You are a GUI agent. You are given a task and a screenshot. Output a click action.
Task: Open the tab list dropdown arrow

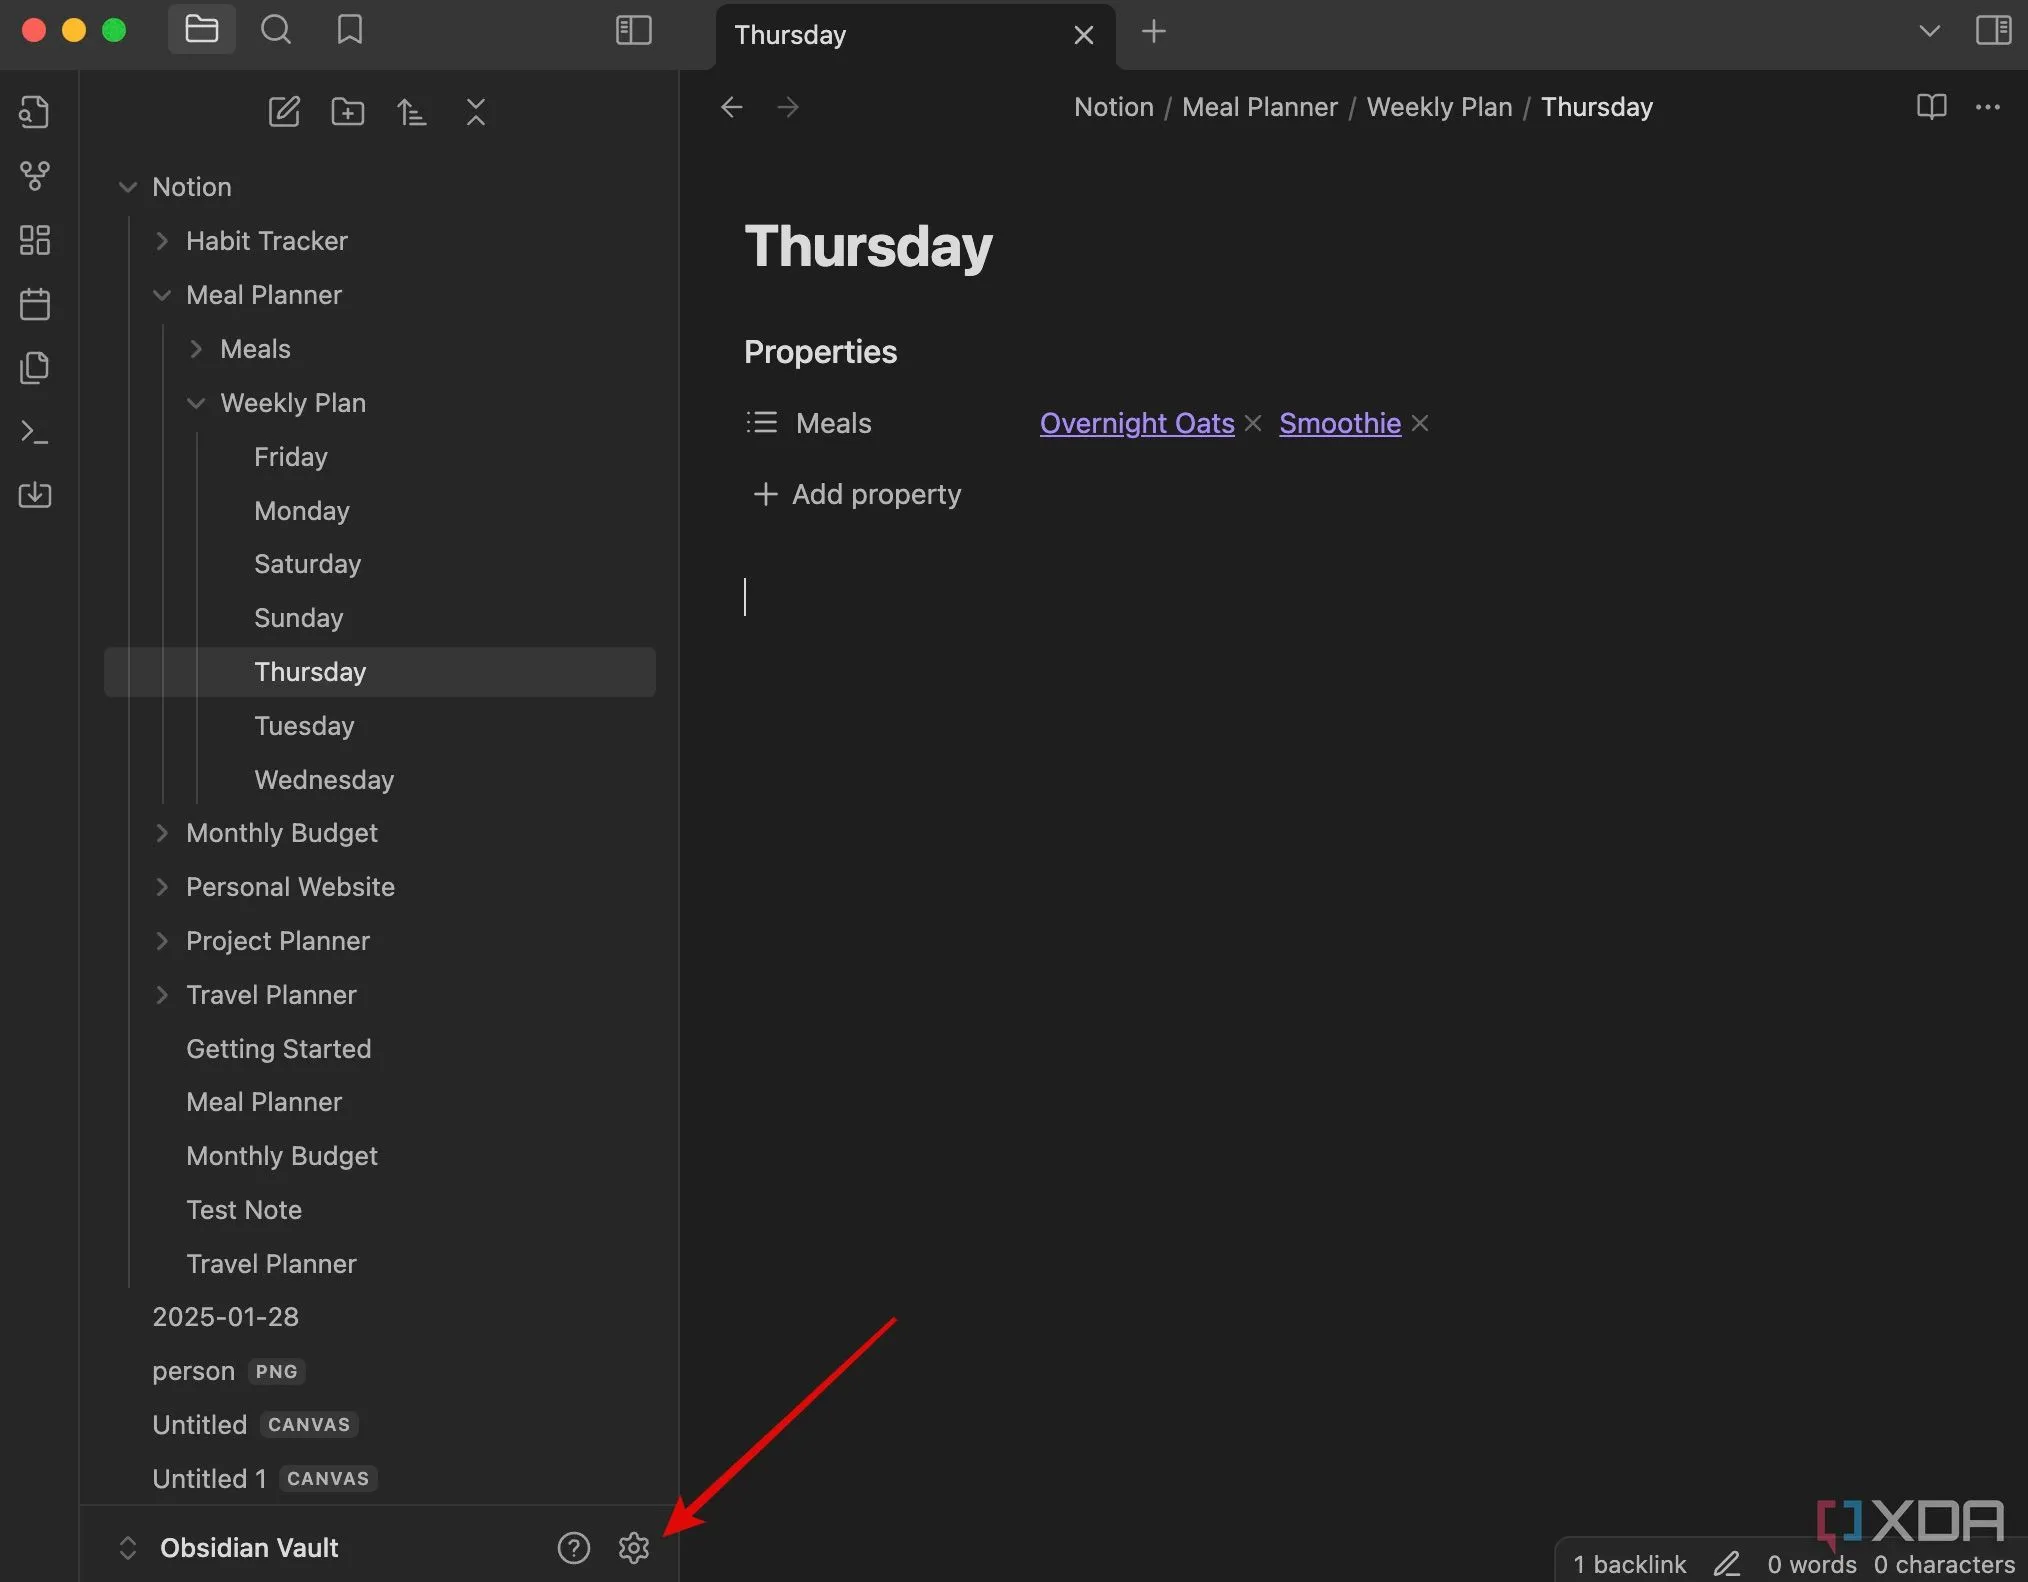(1929, 31)
